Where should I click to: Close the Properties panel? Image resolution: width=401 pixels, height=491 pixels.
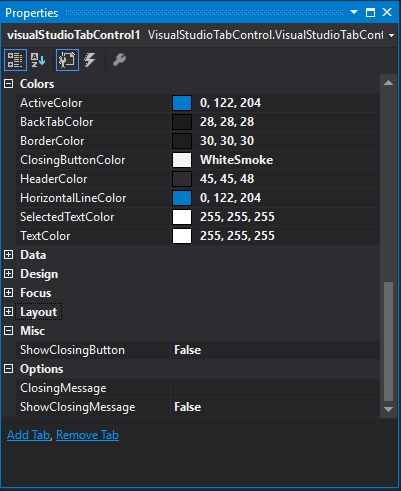tap(387, 12)
